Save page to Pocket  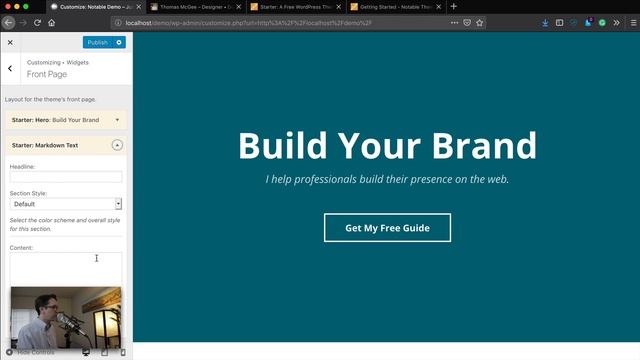(467, 23)
